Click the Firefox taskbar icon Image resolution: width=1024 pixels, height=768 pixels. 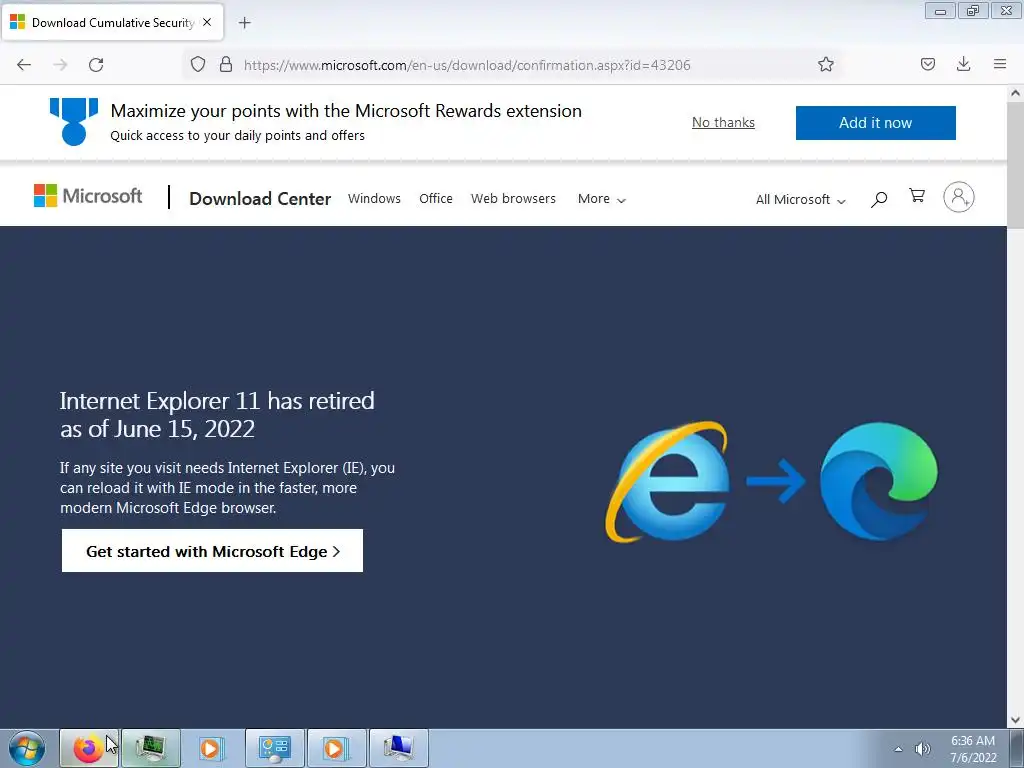pyautogui.click(x=89, y=748)
